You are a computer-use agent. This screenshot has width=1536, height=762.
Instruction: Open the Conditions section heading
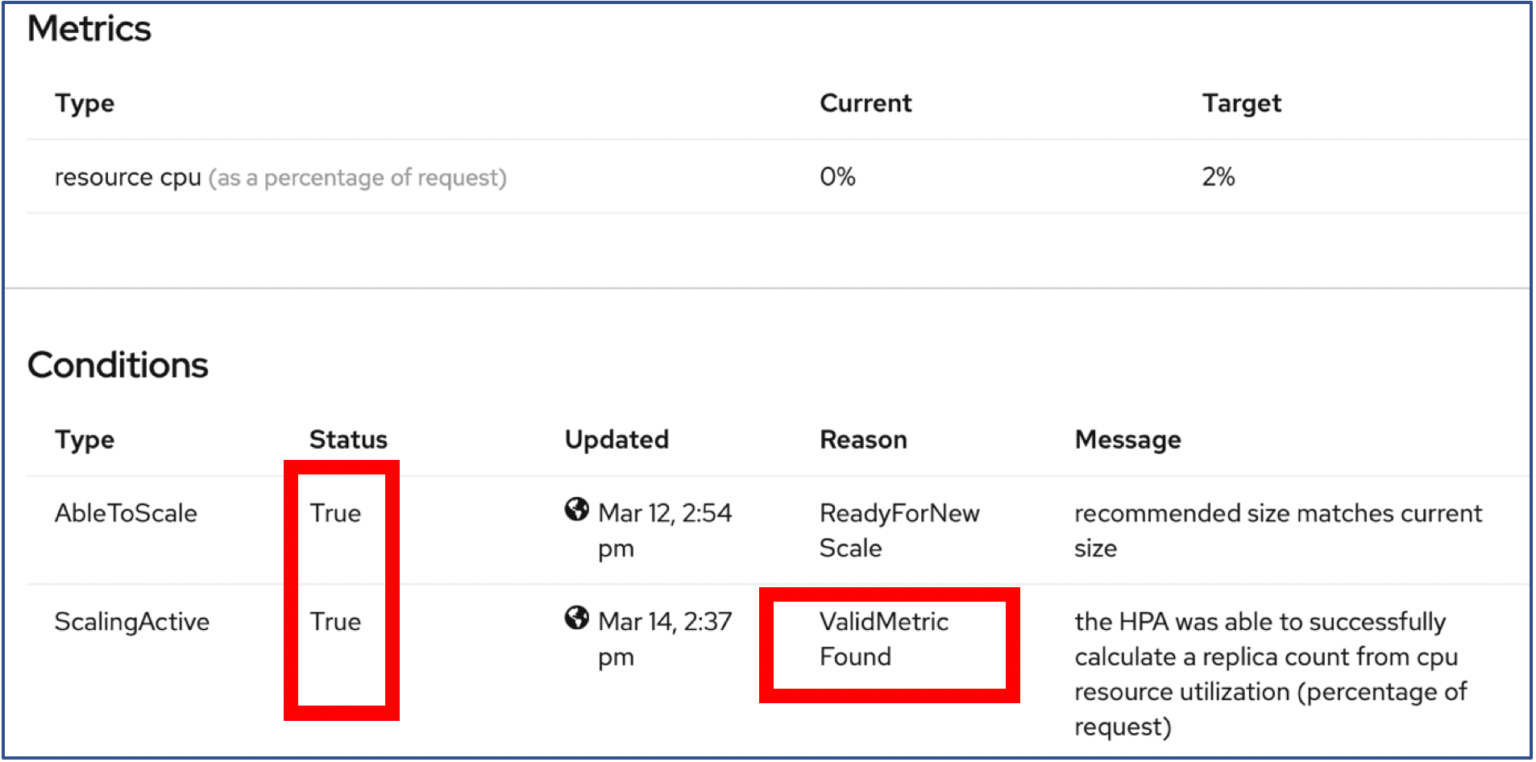(x=118, y=364)
